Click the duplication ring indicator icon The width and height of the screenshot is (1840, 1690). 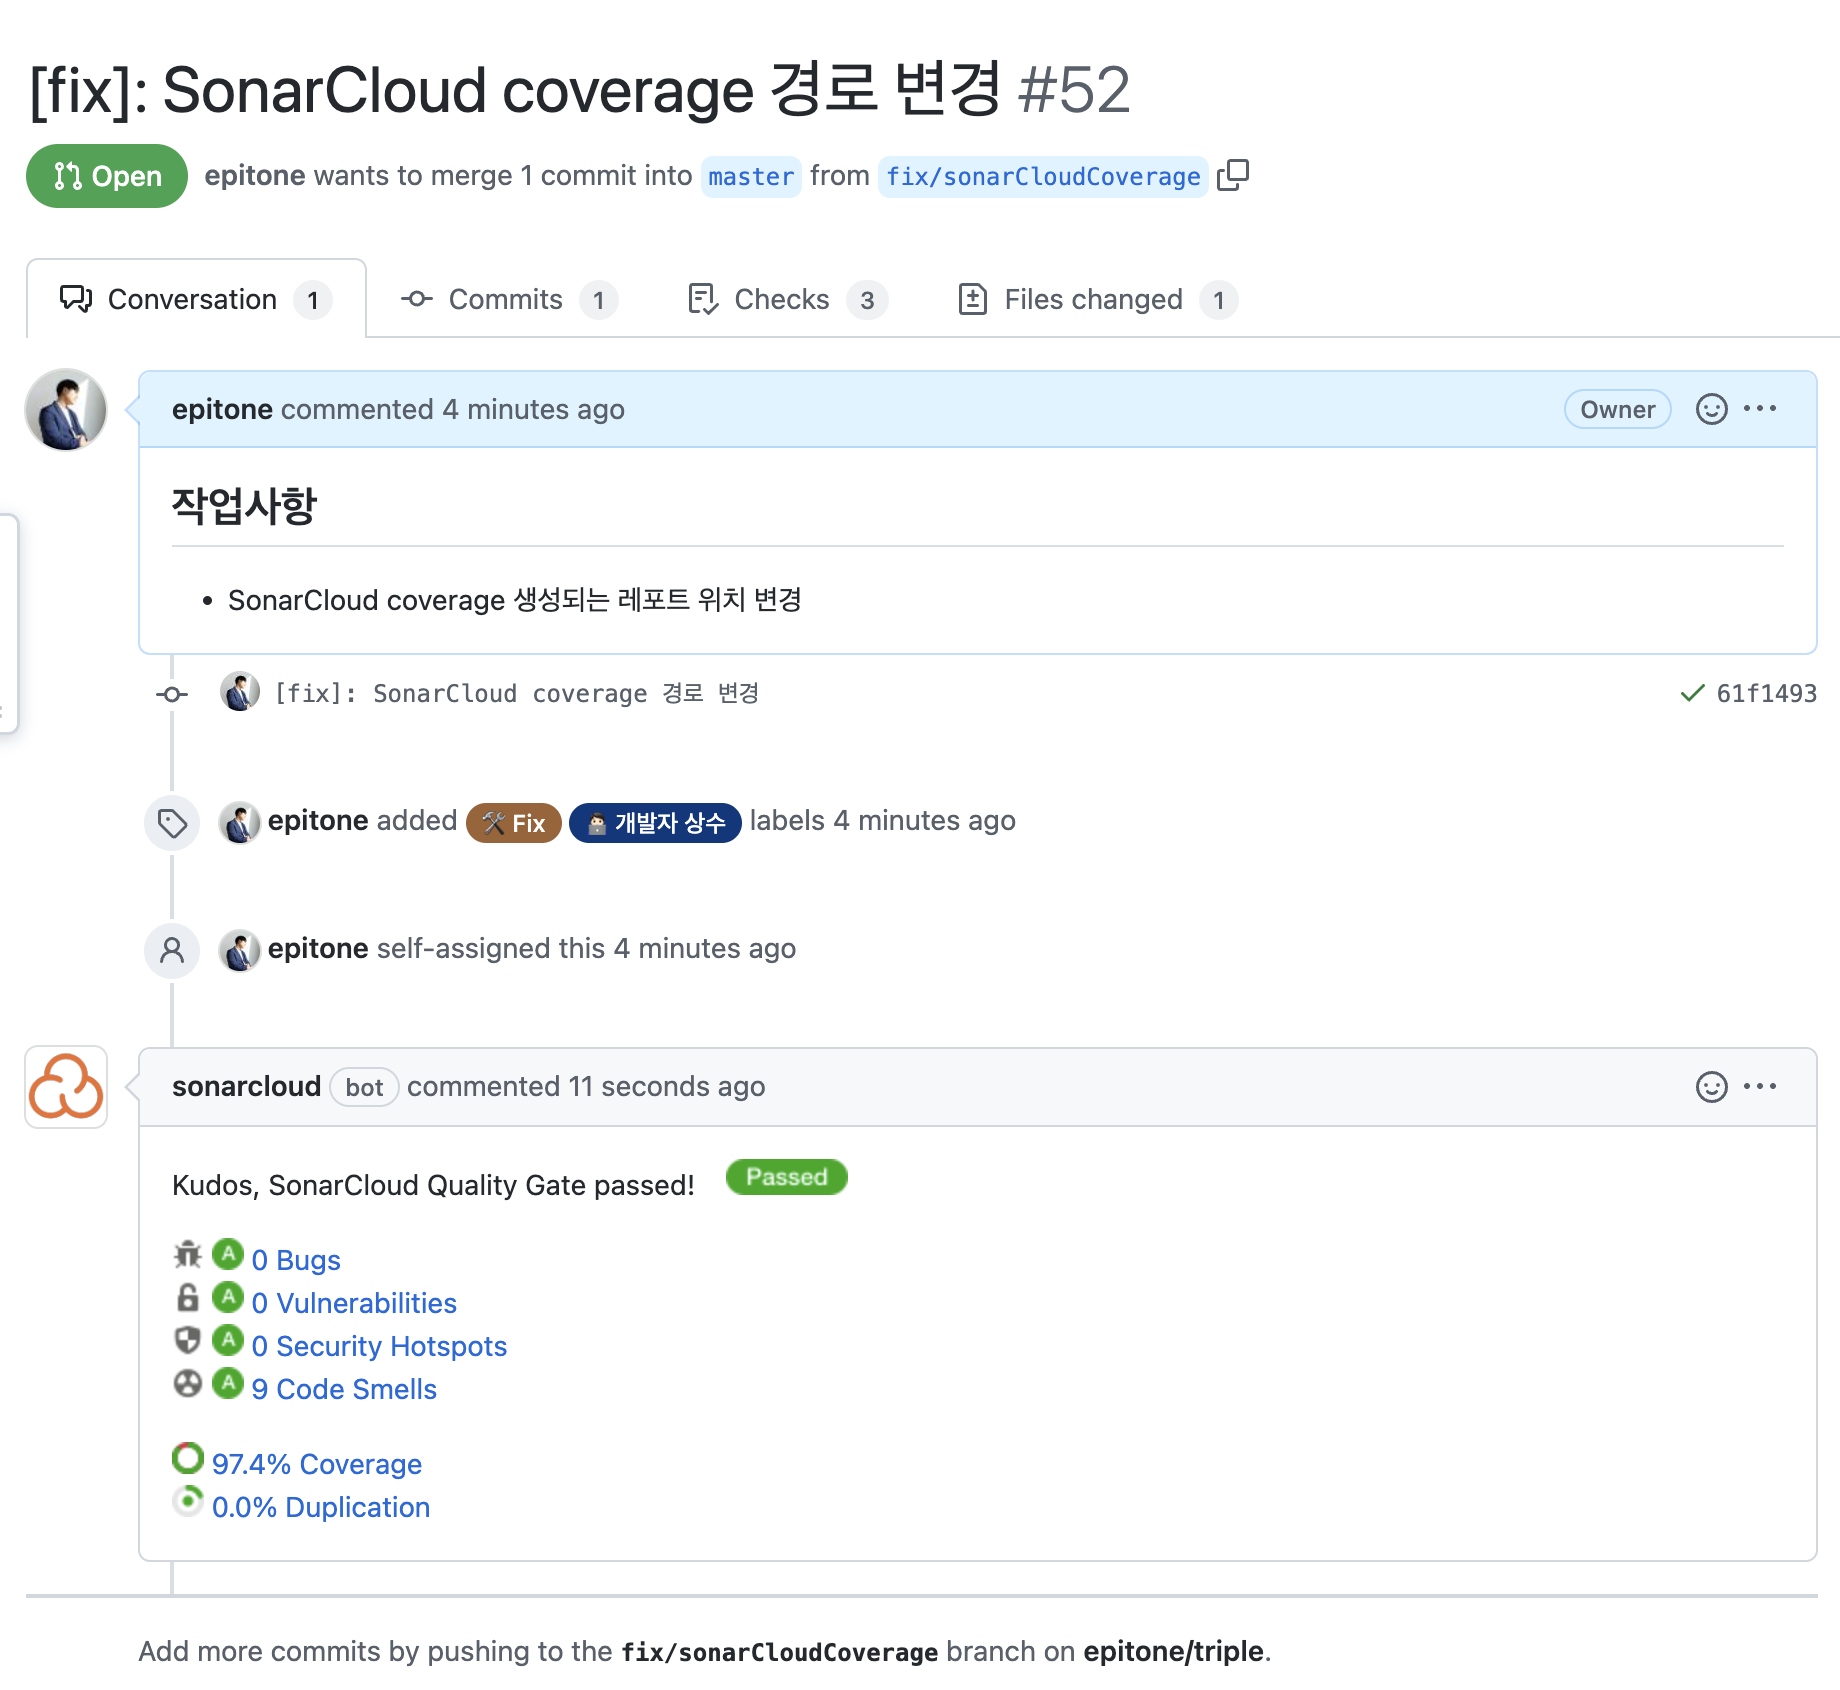point(188,1501)
